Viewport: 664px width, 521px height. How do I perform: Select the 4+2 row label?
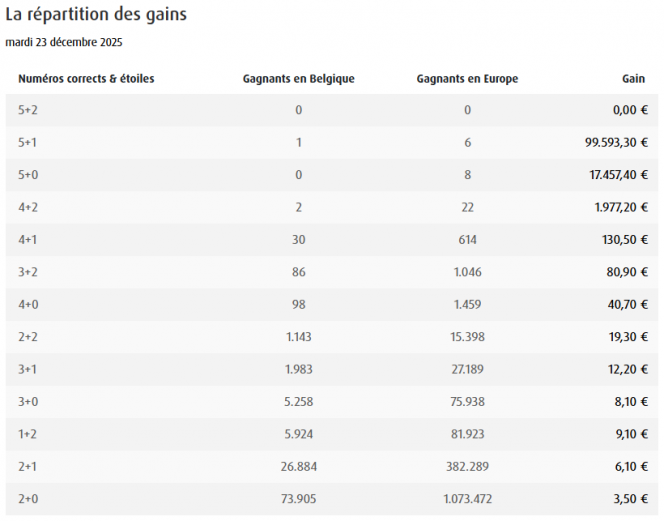(x=27, y=207)
